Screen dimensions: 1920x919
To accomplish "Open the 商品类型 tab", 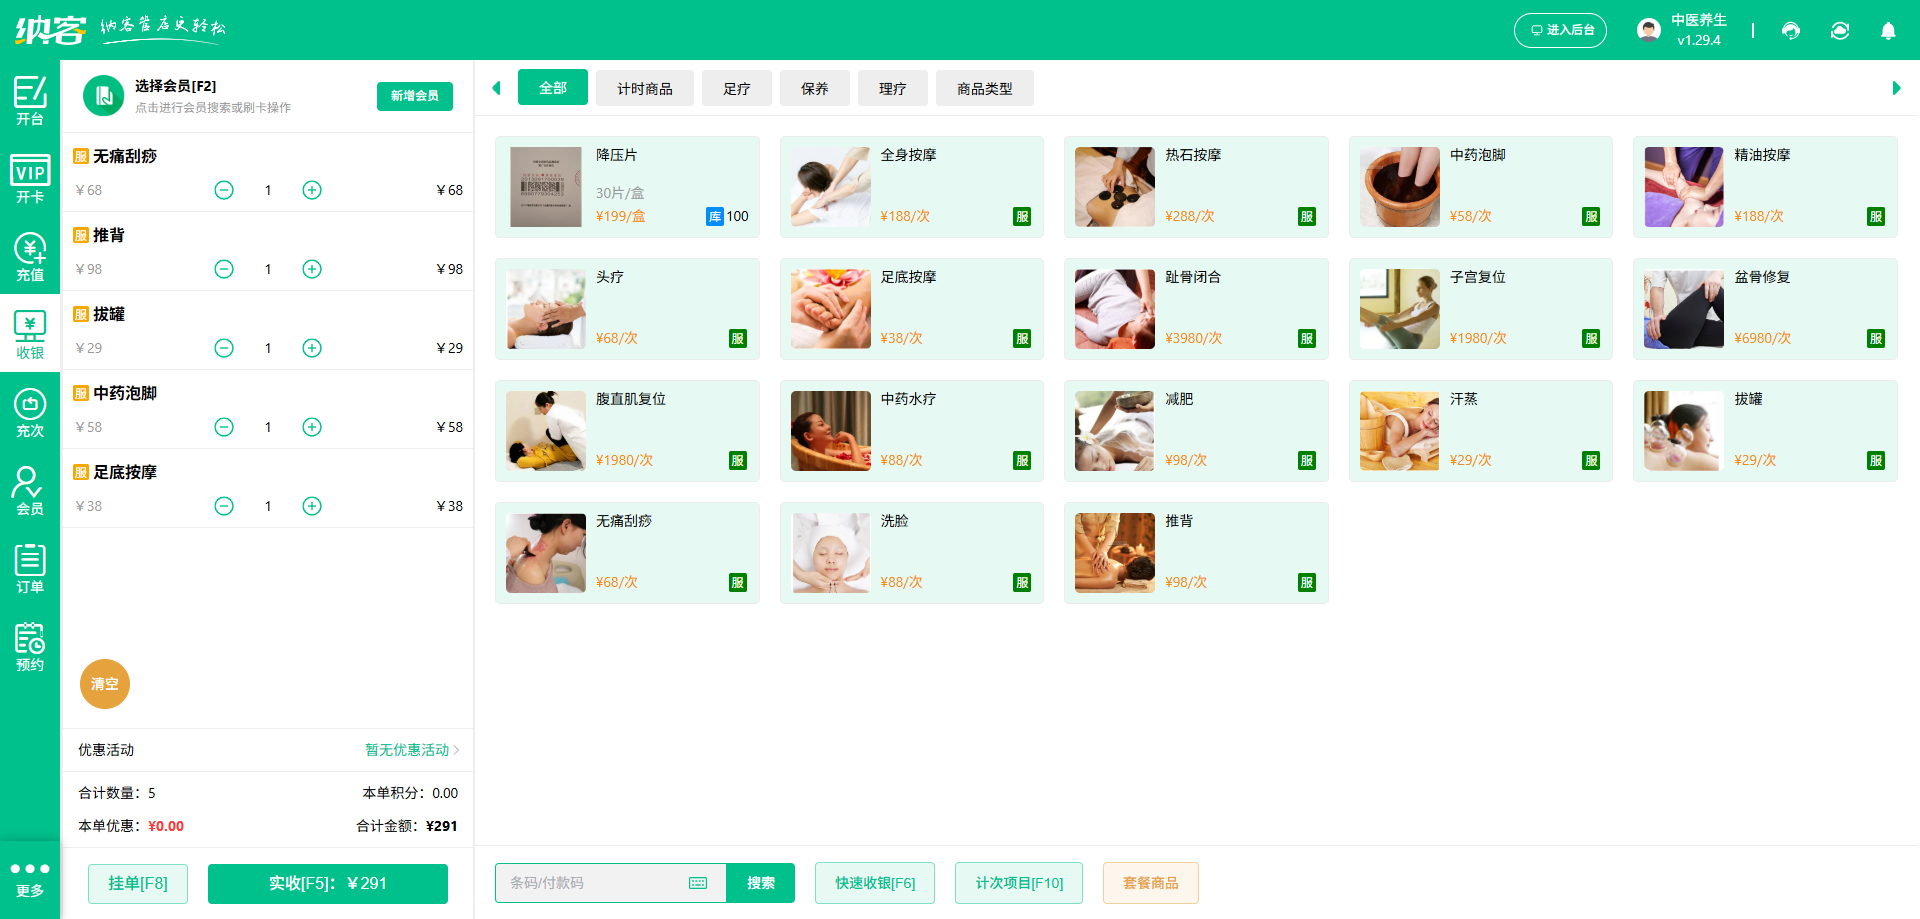I will coord(984,88).
